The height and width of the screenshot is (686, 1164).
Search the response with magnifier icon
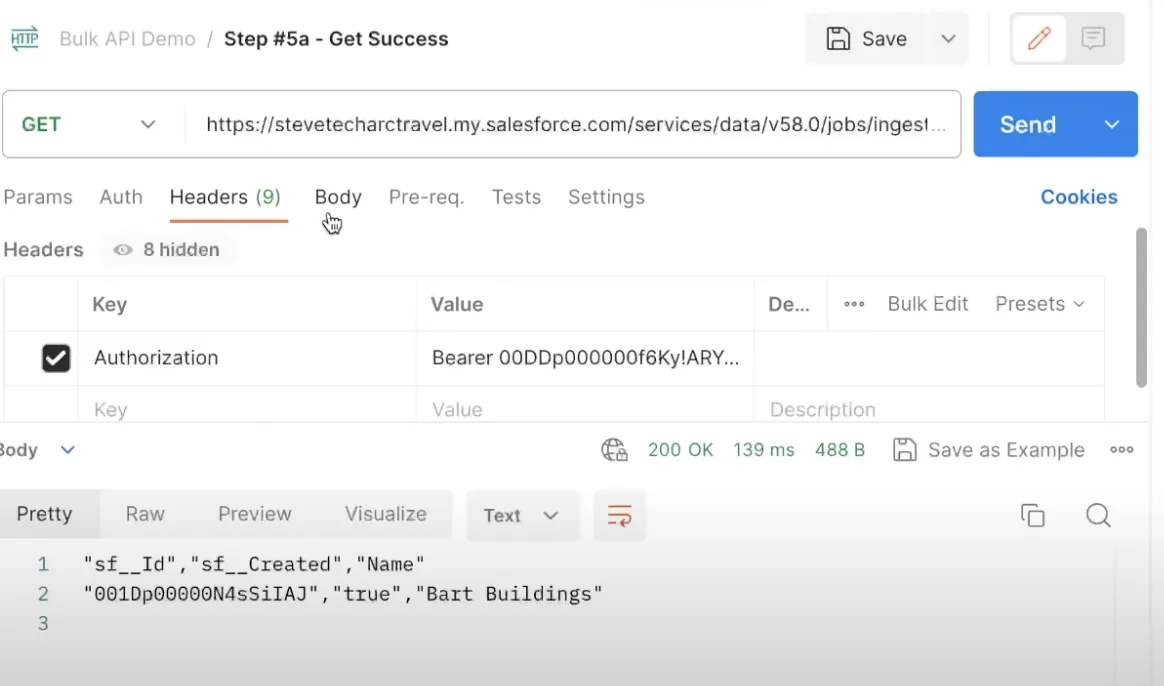coord(1098,515)
